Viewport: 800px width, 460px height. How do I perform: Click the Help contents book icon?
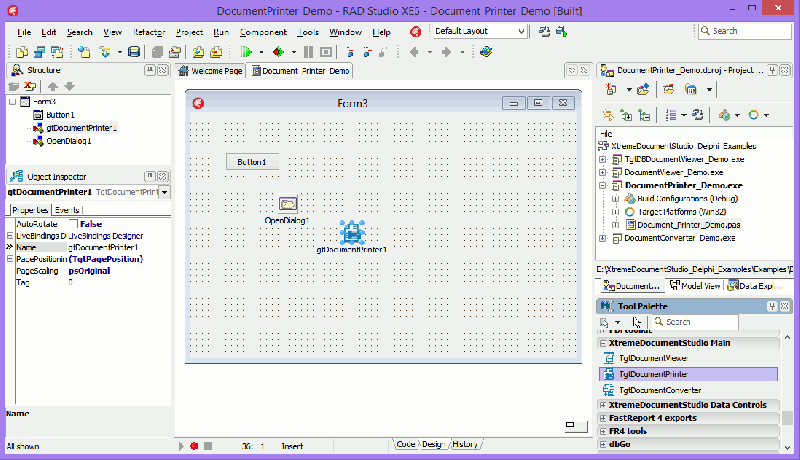click(x=486, y=52)
